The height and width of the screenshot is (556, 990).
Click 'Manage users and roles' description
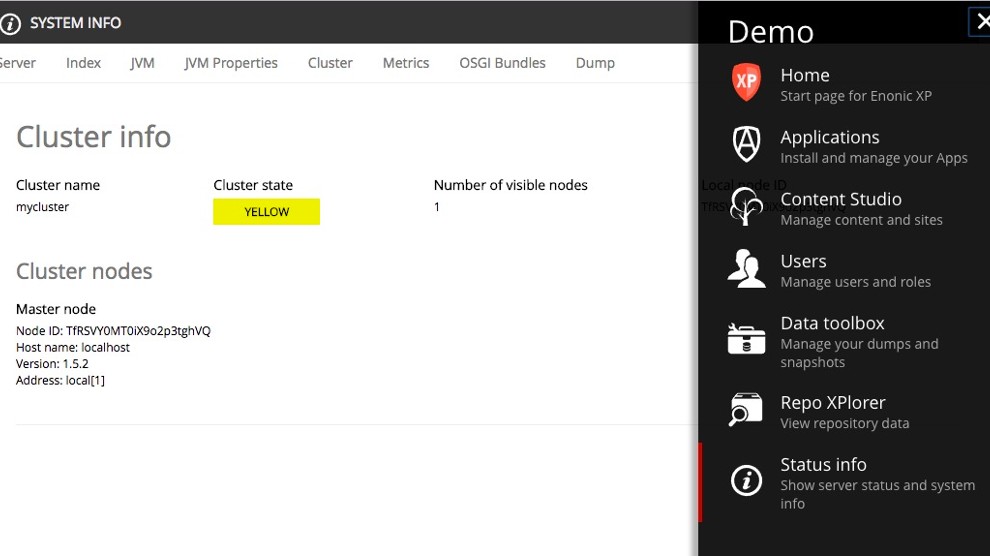click(856, 282)
